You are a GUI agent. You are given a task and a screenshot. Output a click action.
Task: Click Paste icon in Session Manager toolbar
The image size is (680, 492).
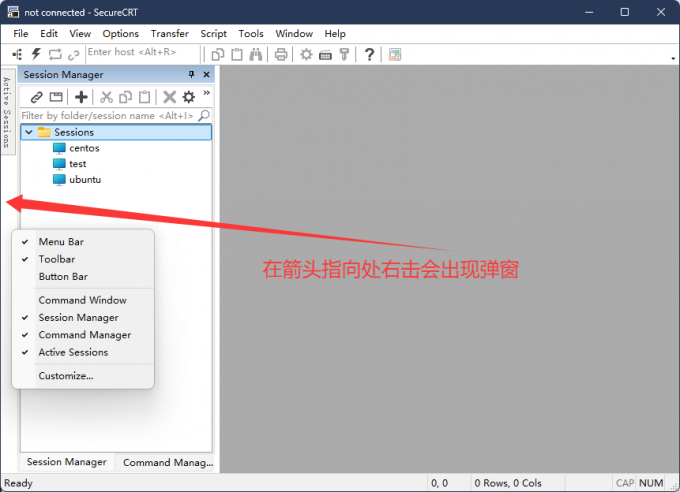pos(144,97)
